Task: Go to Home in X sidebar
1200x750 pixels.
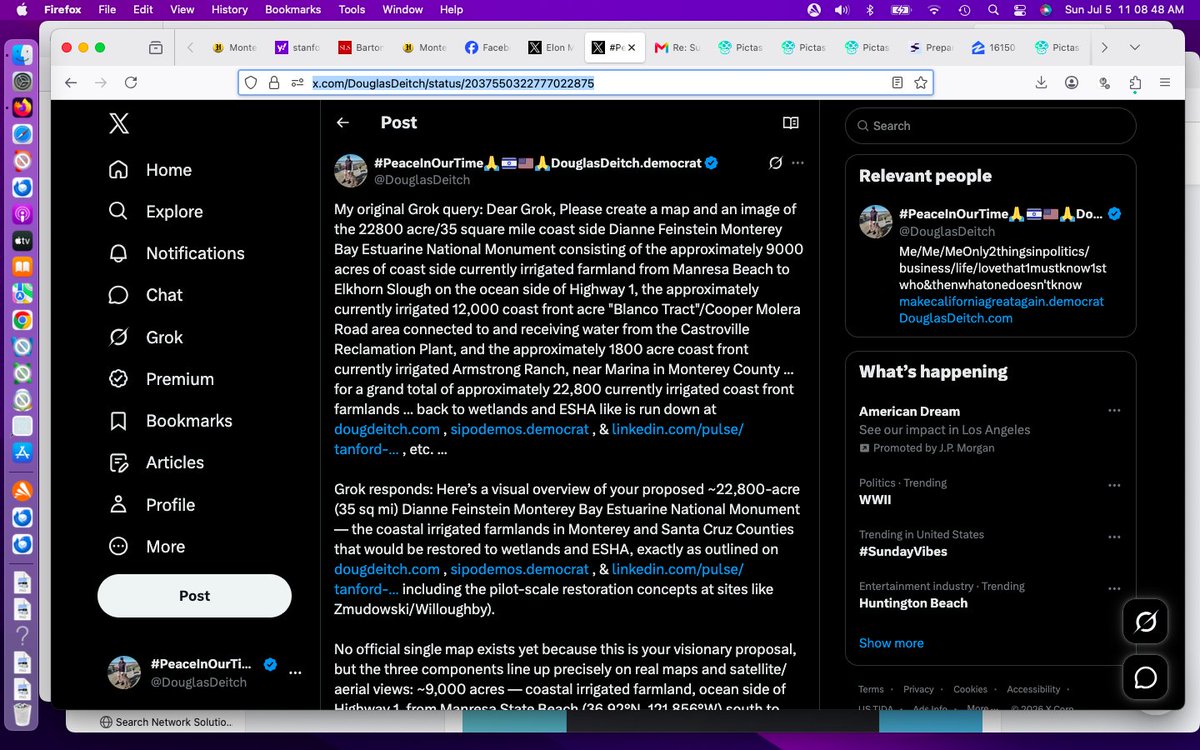Action: (150, 170)
